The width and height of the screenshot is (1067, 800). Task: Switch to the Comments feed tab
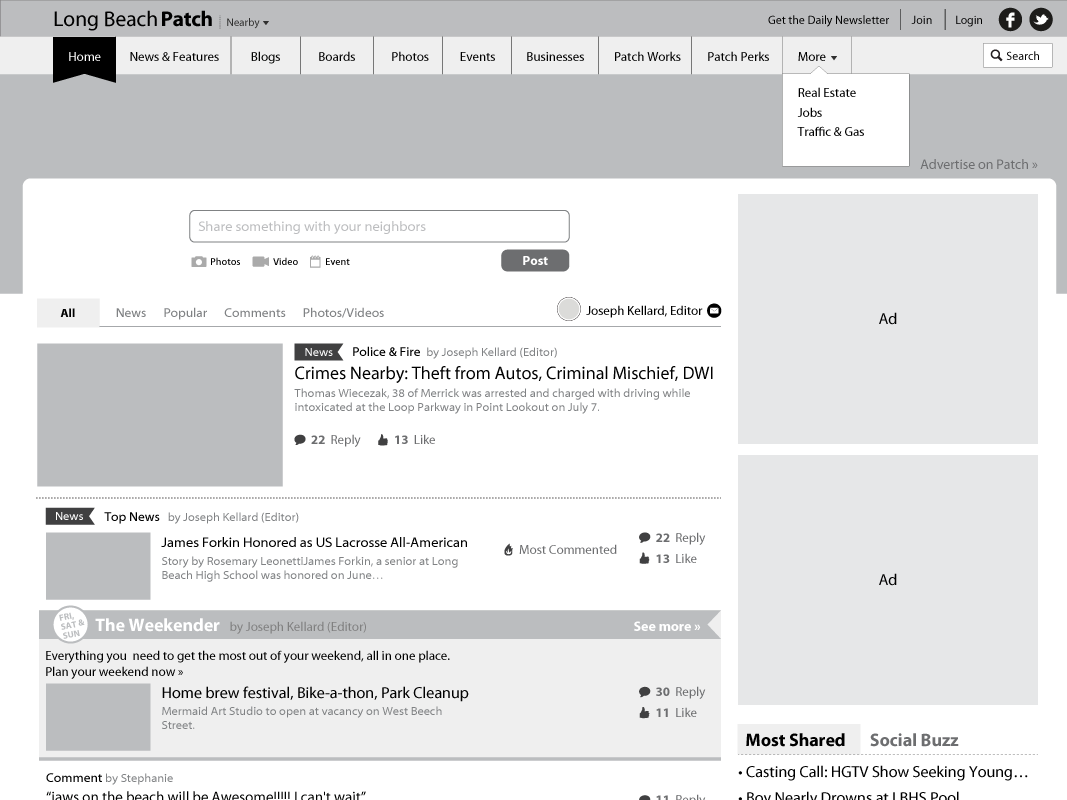[x=255, y=313]
